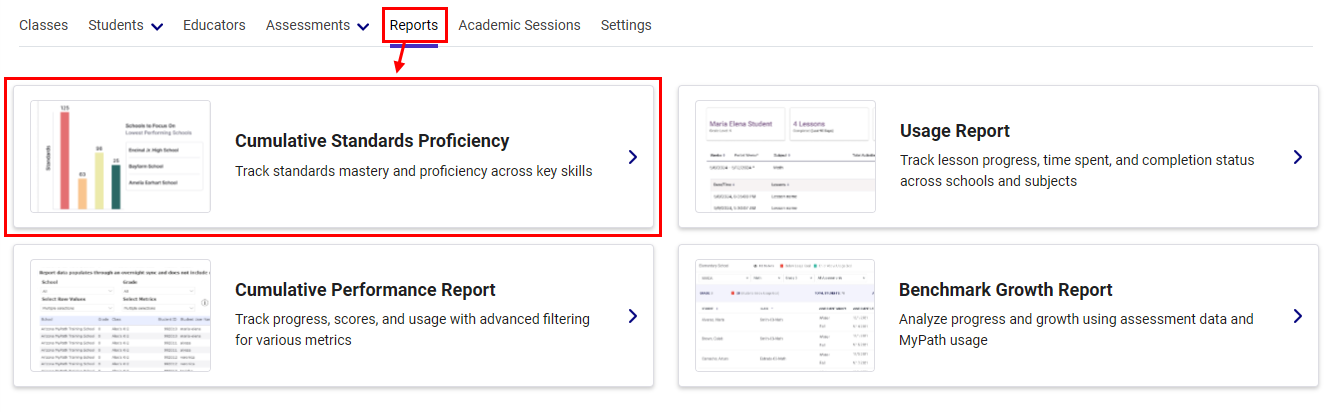Open Academic Sessions in the navigation

[x=519, y=25]
